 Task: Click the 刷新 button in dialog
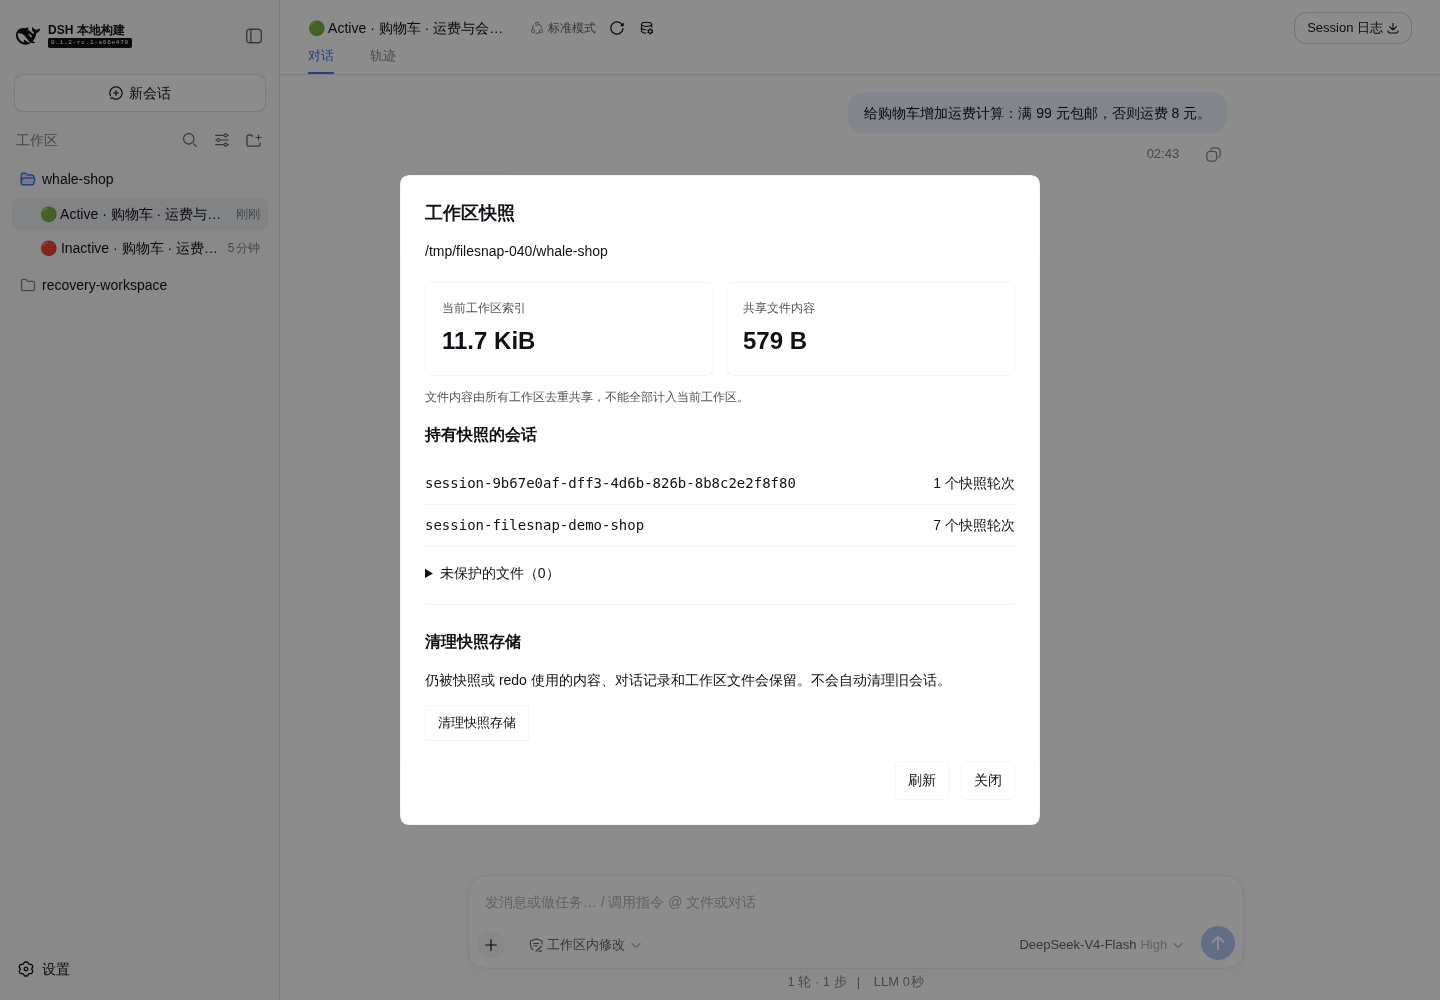[x=922, y=781]
